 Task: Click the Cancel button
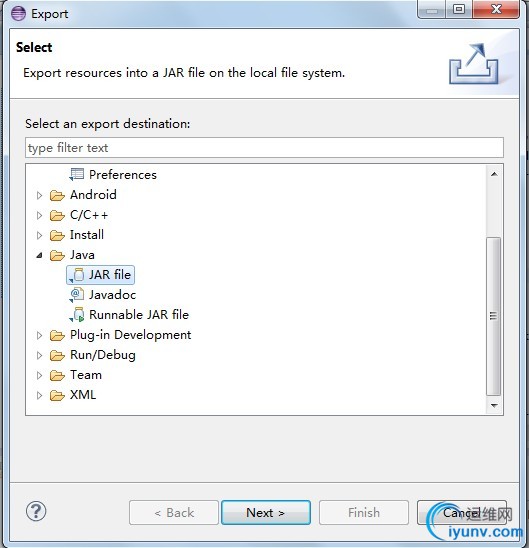coord(462,512)
